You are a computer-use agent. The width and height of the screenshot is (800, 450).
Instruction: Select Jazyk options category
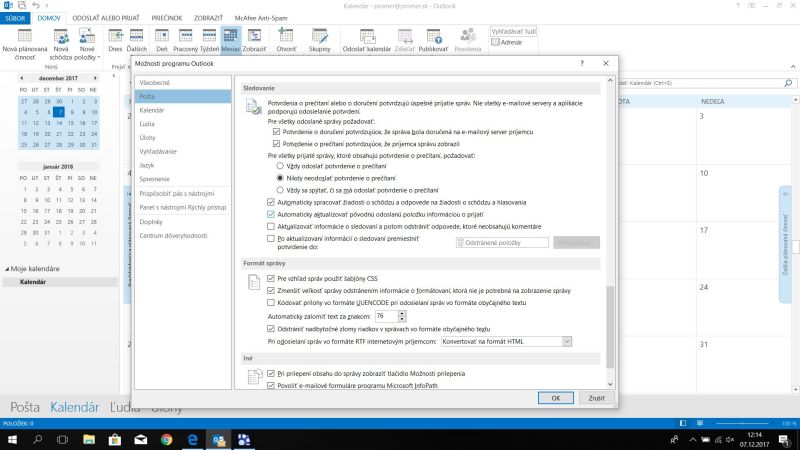click(183, 165)
